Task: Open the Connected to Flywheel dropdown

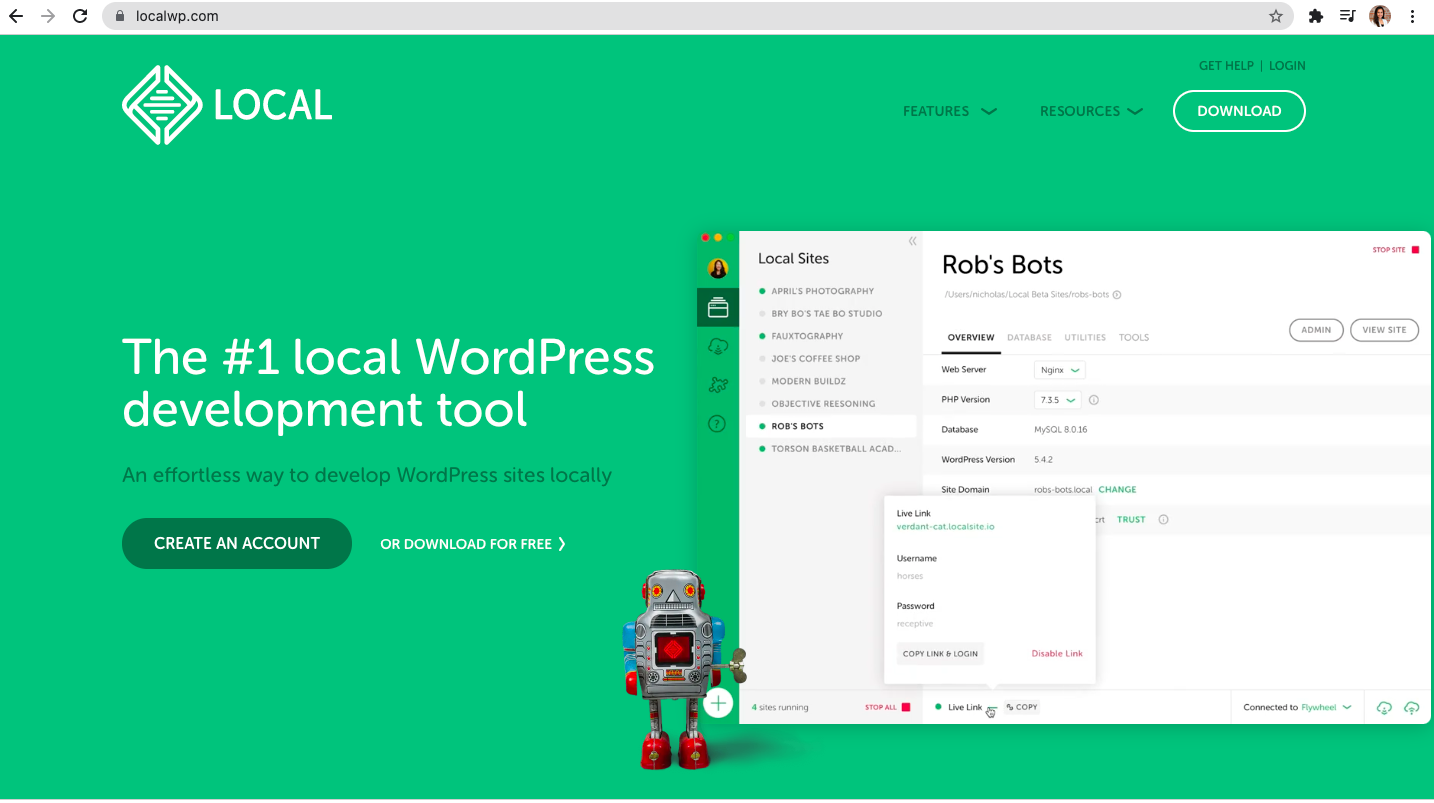Action: [1297, 707]
